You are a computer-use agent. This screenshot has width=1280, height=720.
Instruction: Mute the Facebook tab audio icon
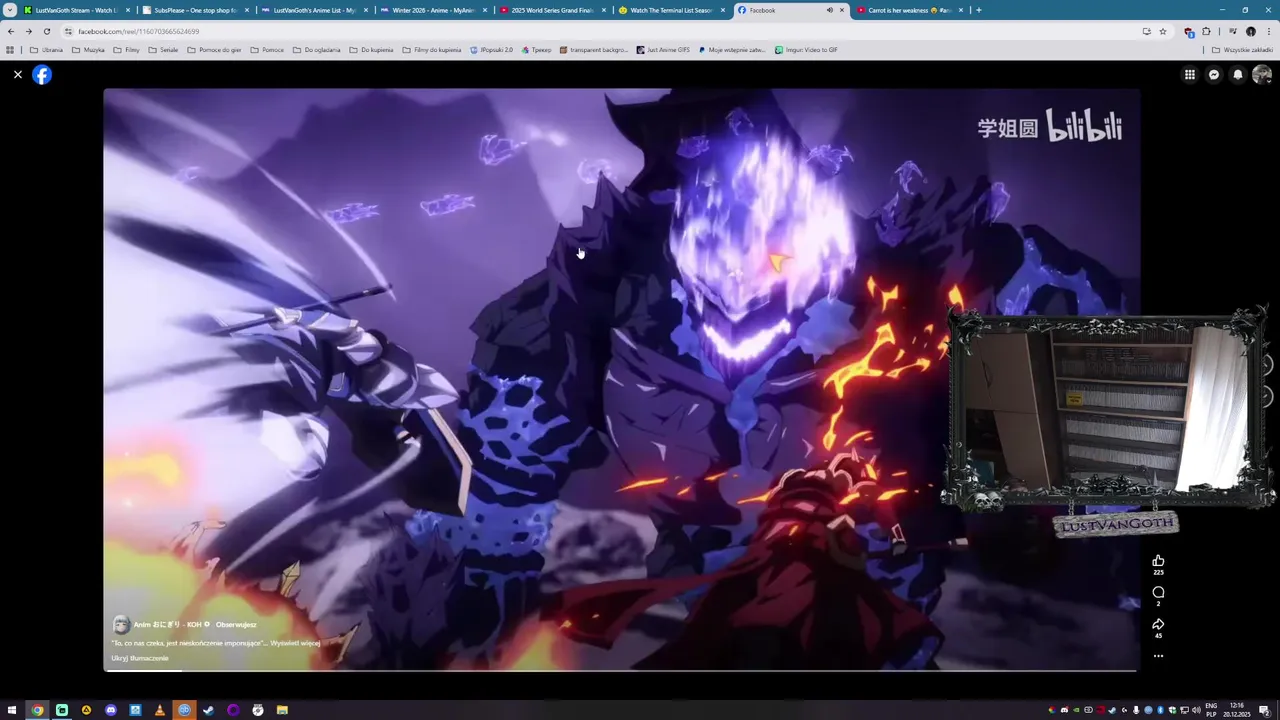point(829,10)
